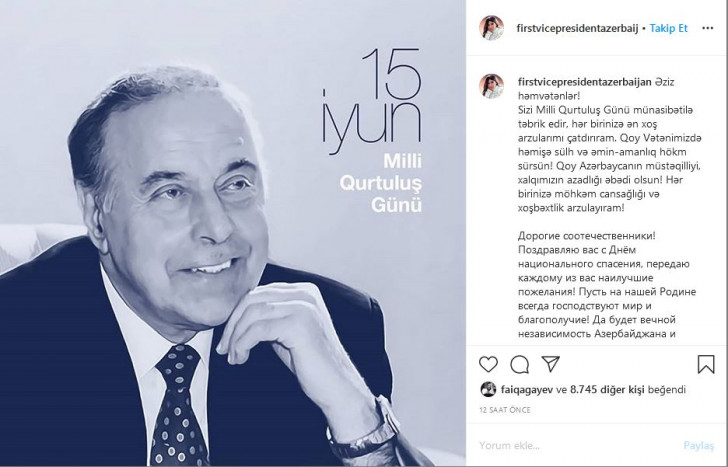Open caption author's profile avatar

coord(492,86)
